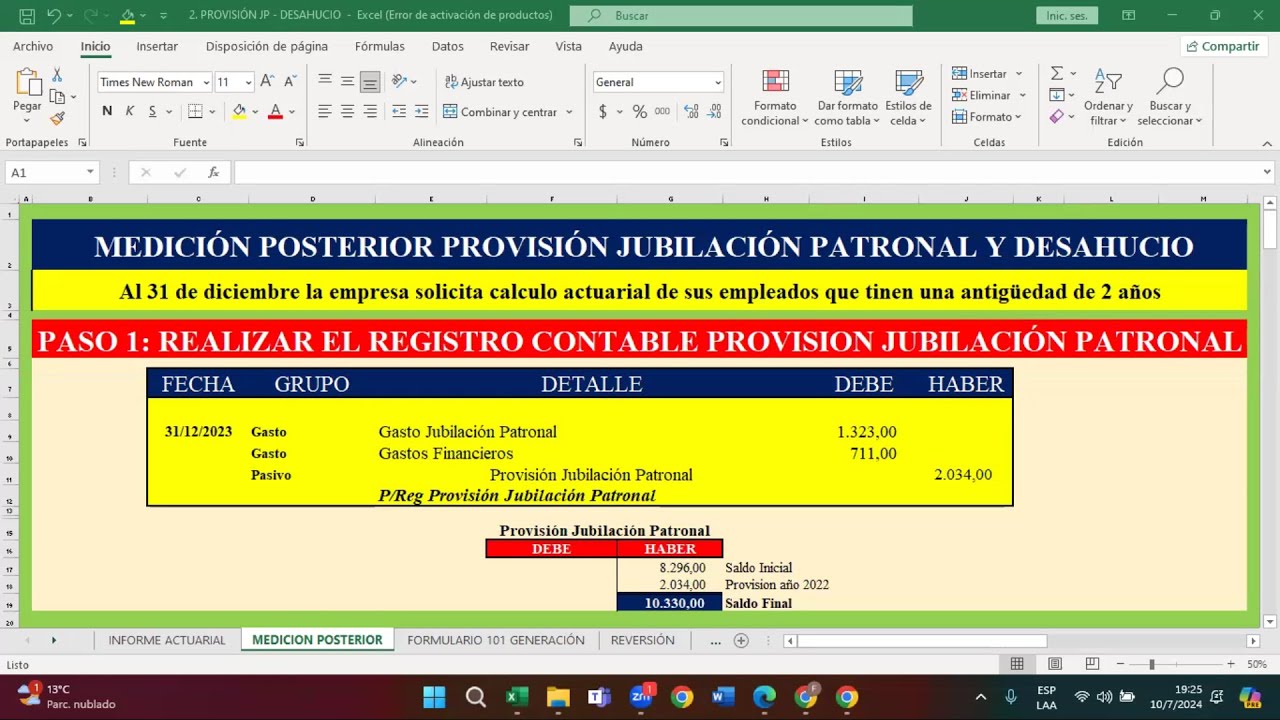Toggle italic with the K button
The image size is (1280, 720).
click(130, 111)
